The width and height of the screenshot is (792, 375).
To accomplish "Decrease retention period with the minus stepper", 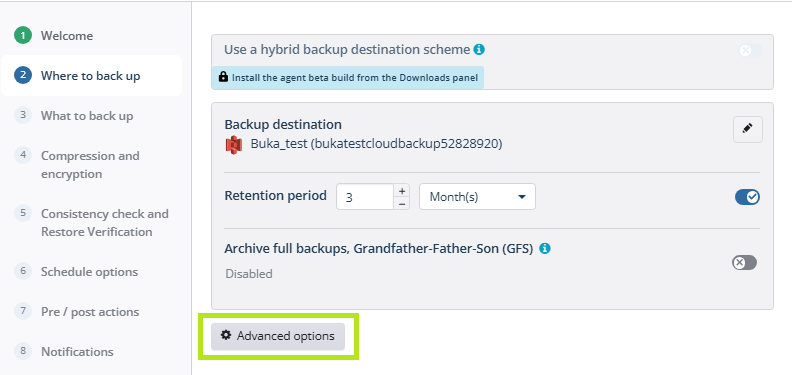I will 402,203.
